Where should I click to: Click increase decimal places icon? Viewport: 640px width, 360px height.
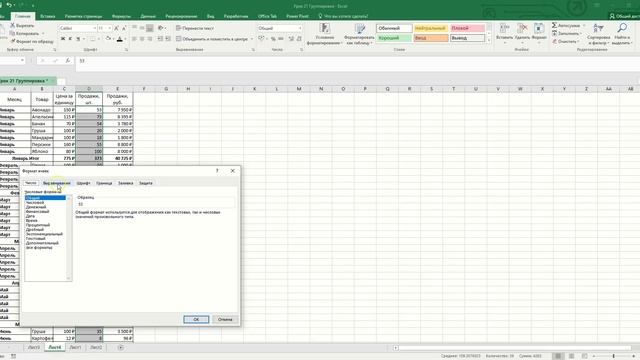(x=291, y=39)
